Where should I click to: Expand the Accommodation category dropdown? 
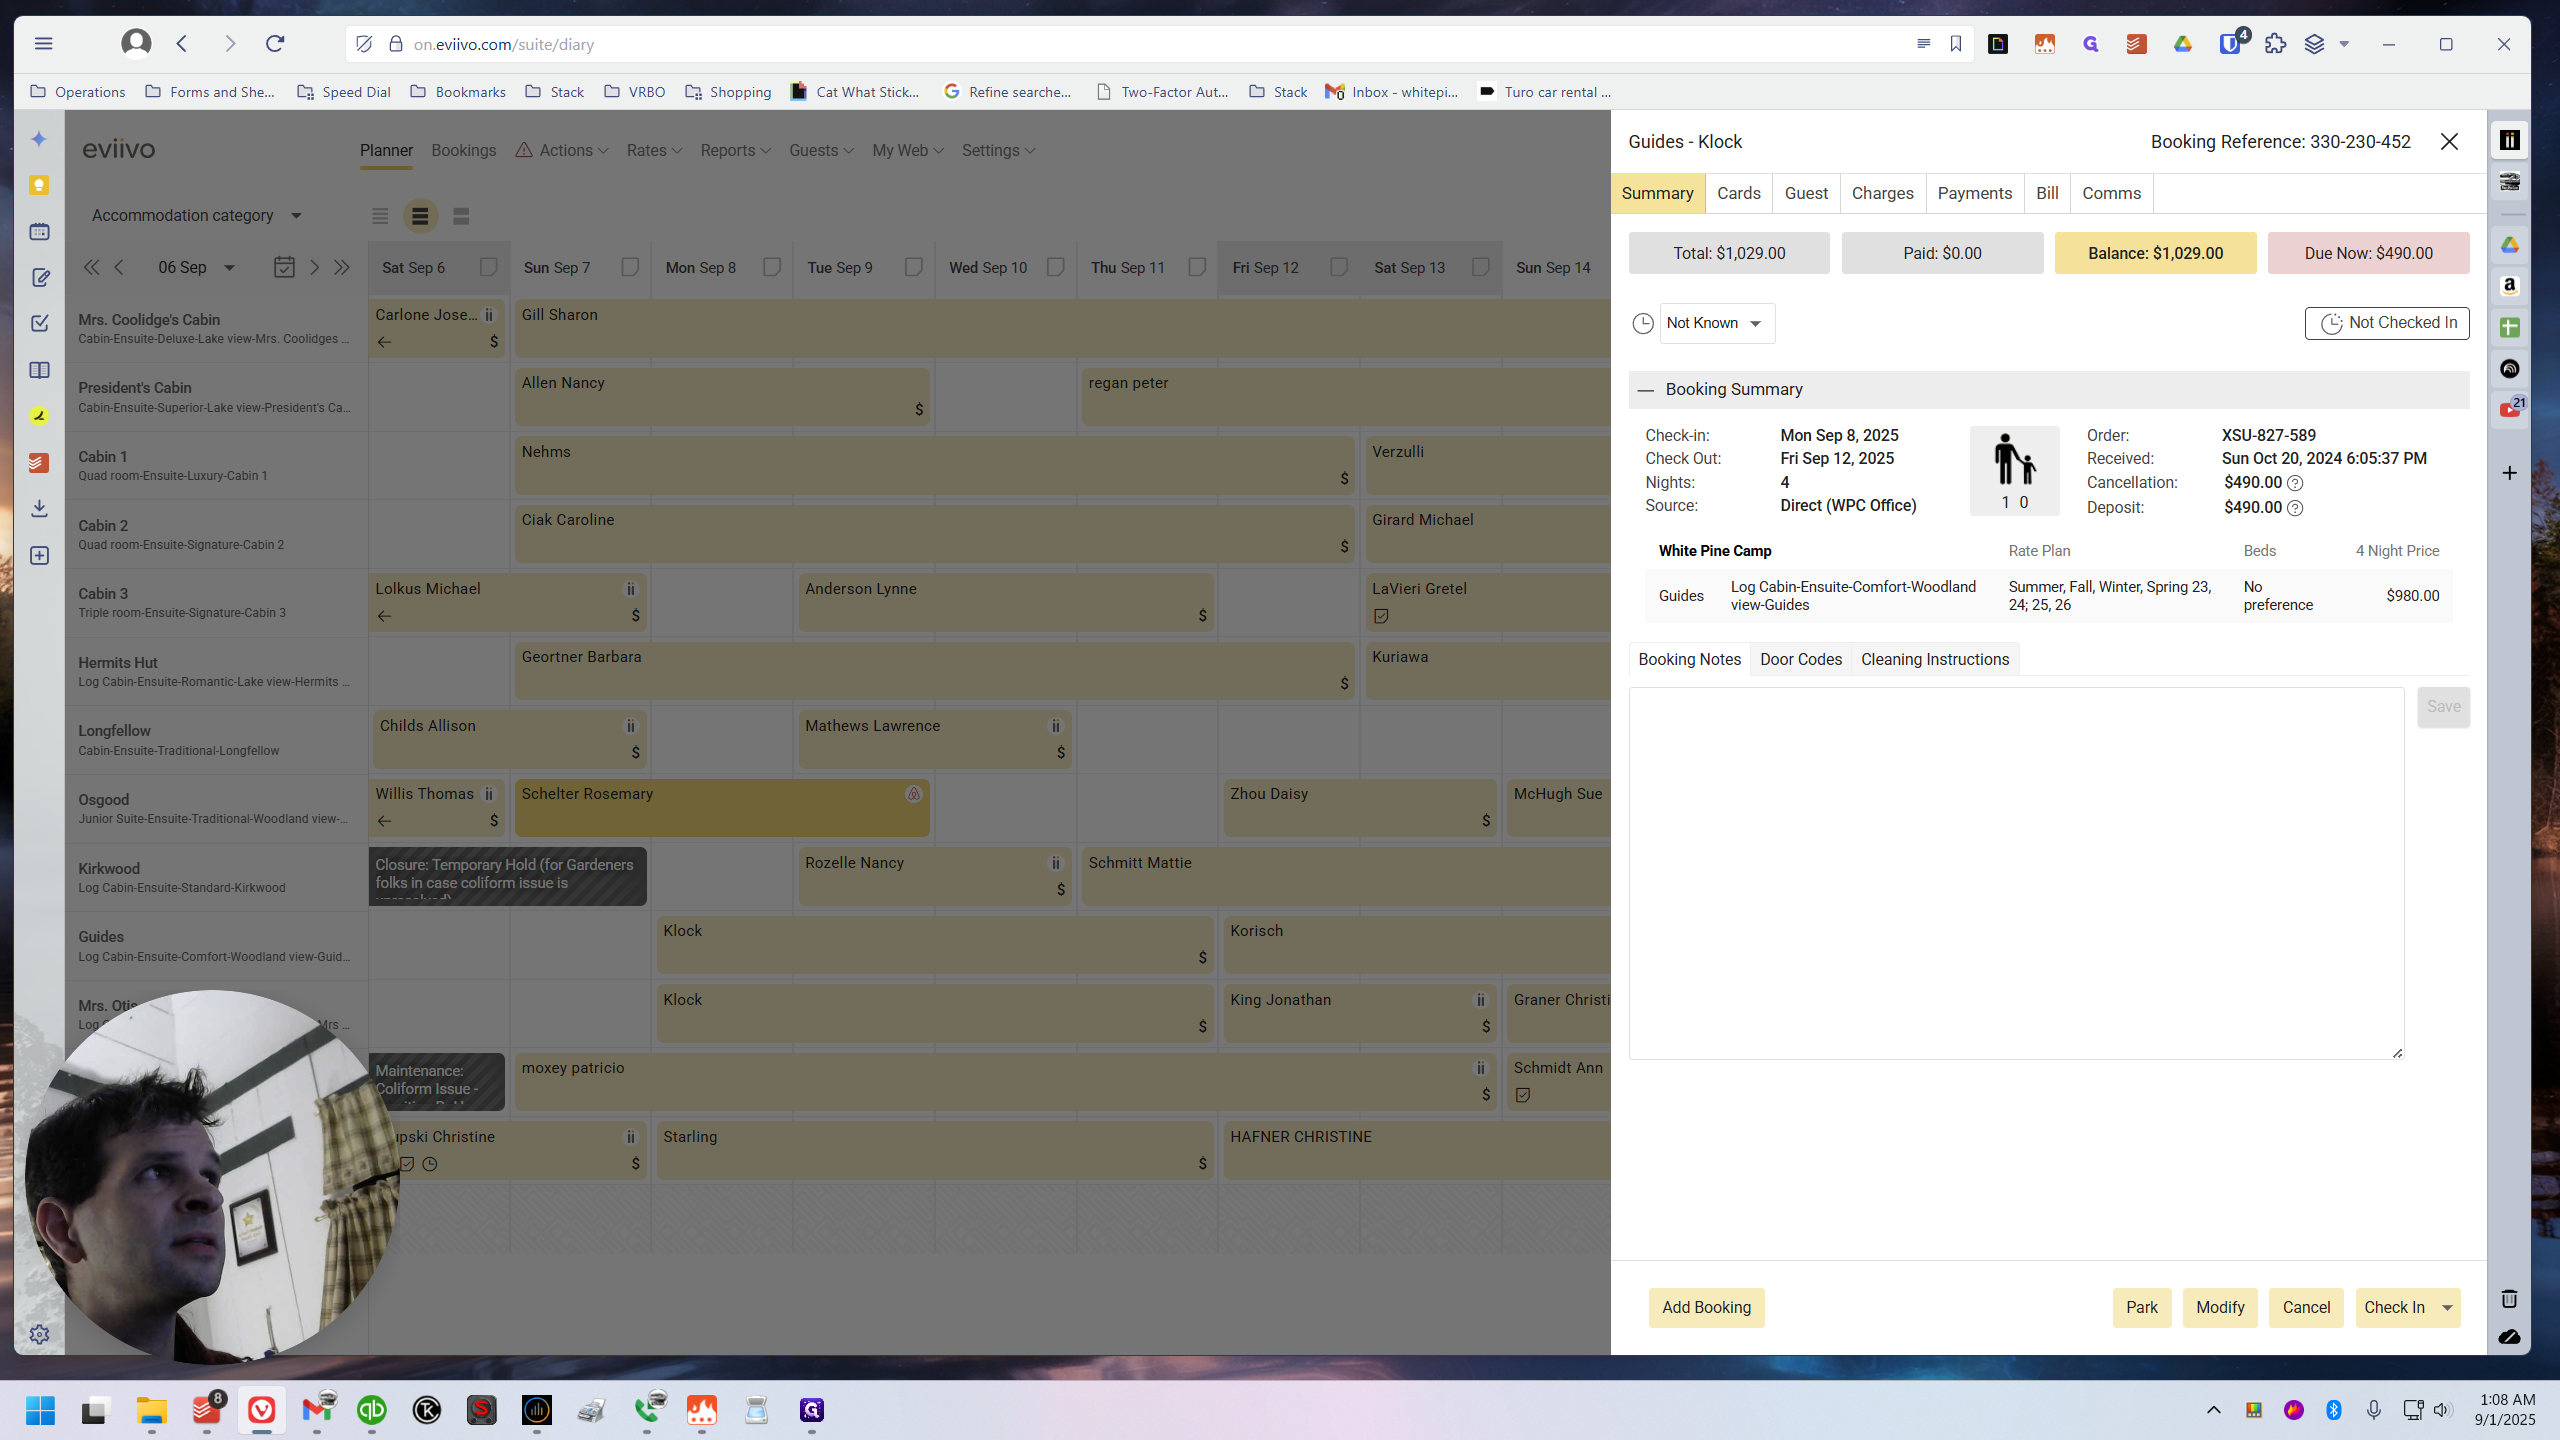(x=197, y=216)
